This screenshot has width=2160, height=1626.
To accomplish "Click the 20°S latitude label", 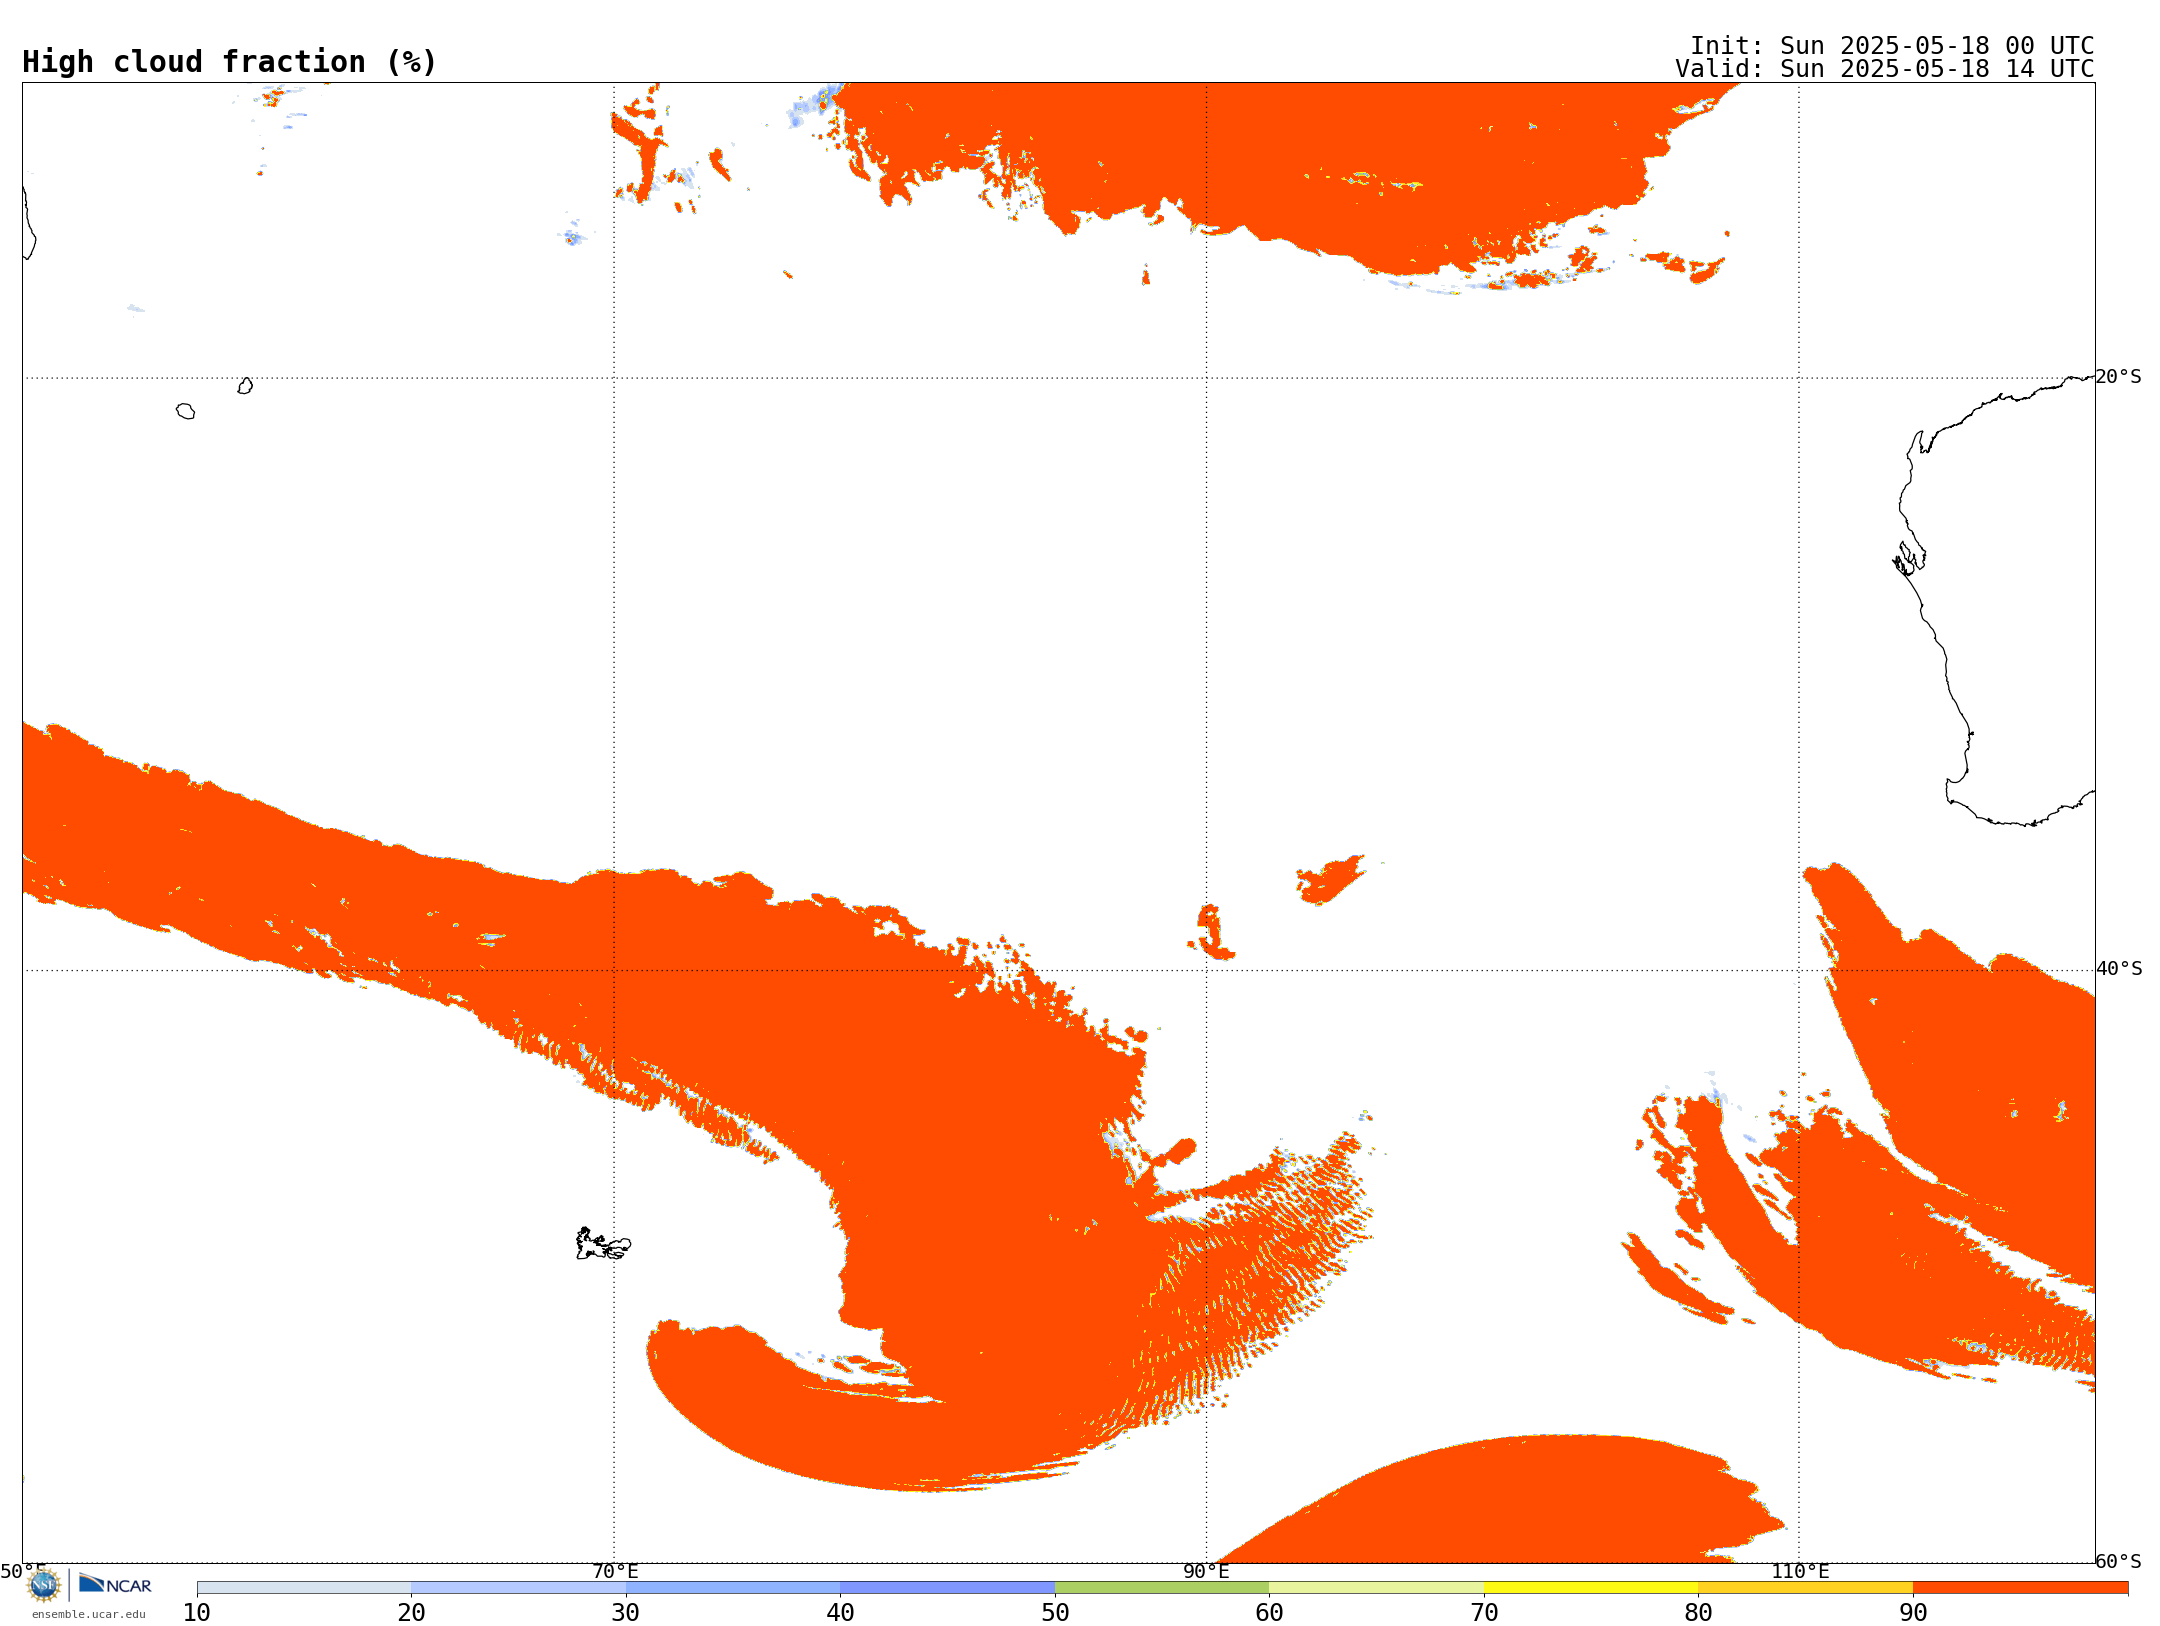I will coord(2119,377).
